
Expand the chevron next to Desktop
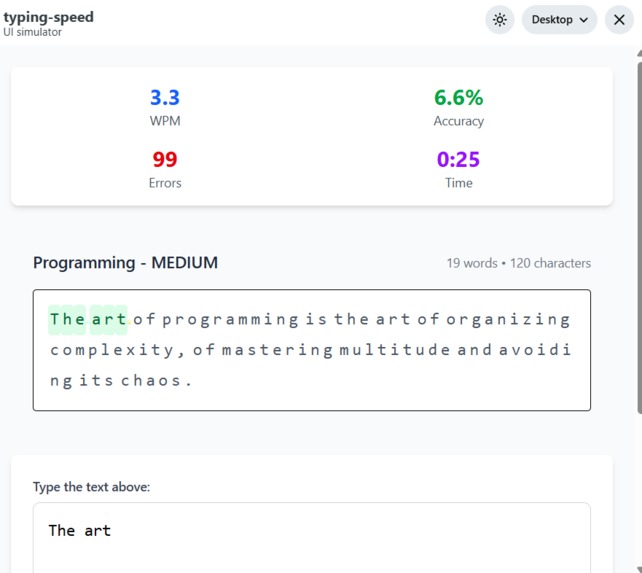click(x=584, y=20)
